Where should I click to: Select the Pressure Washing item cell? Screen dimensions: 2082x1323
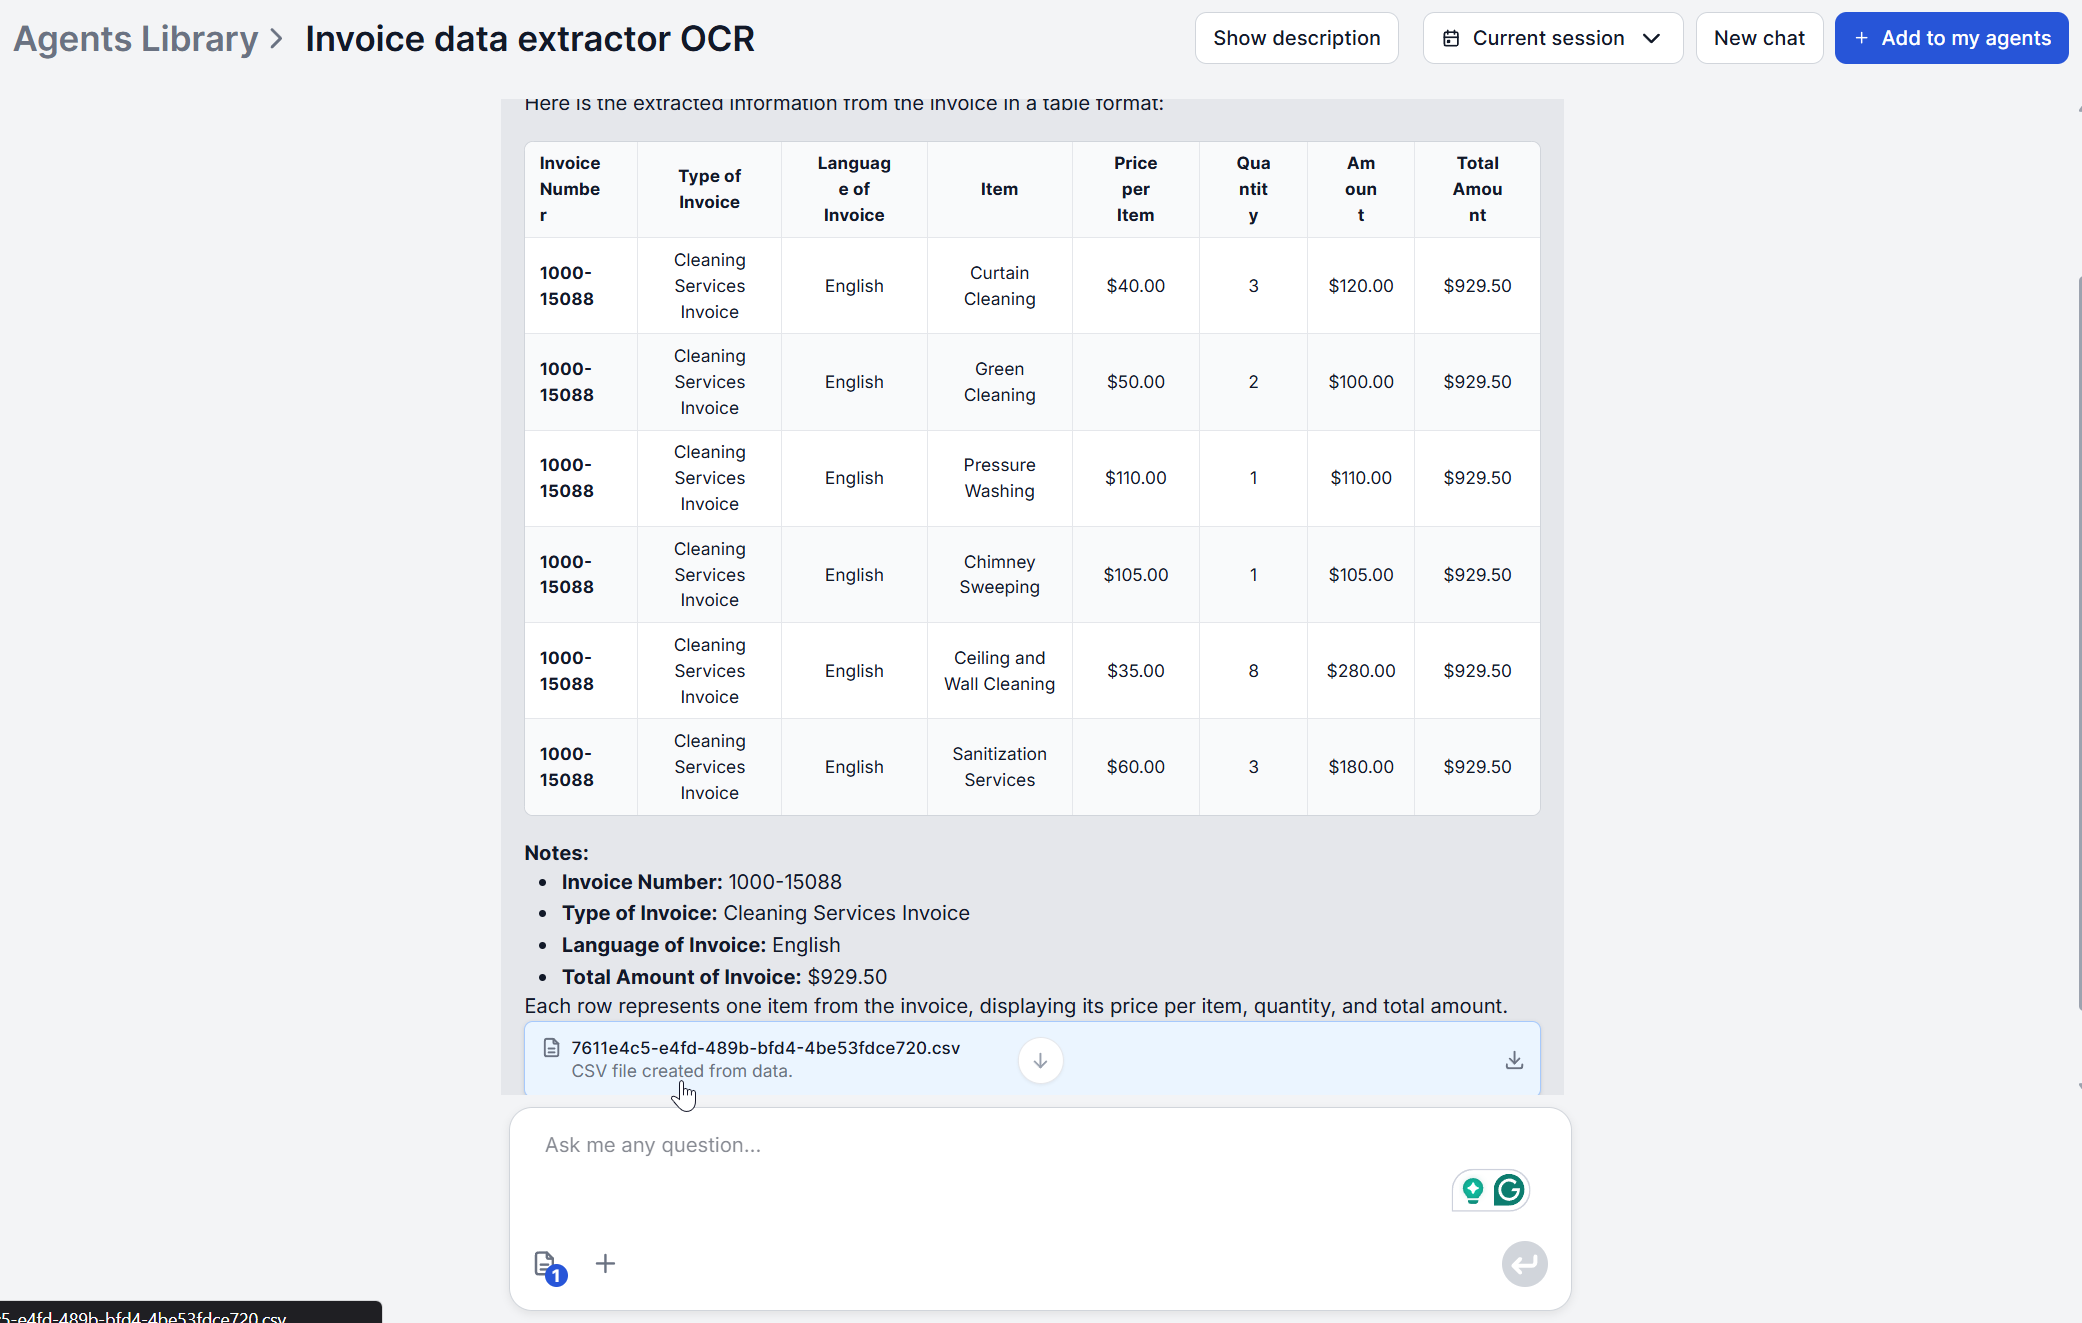click(999, 478)
